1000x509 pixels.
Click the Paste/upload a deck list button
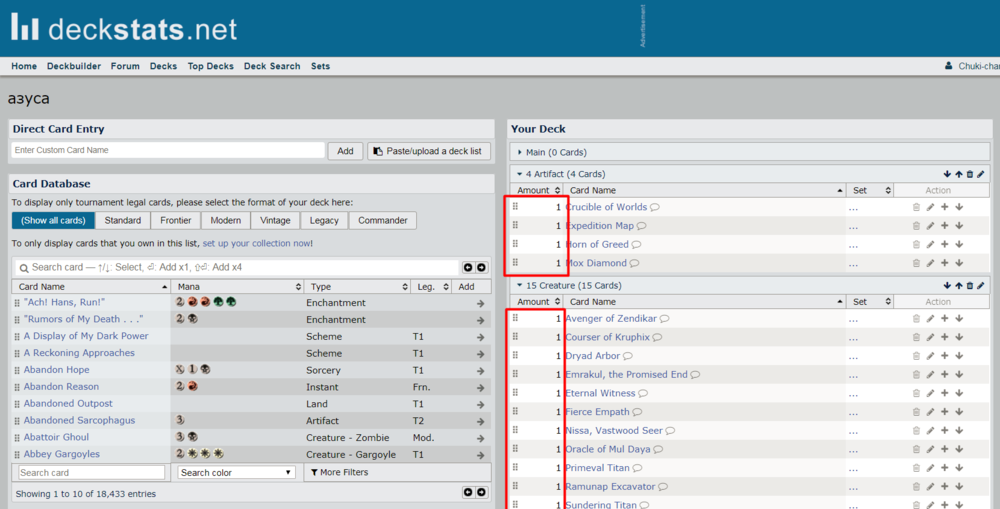click(x=428, y=151)
